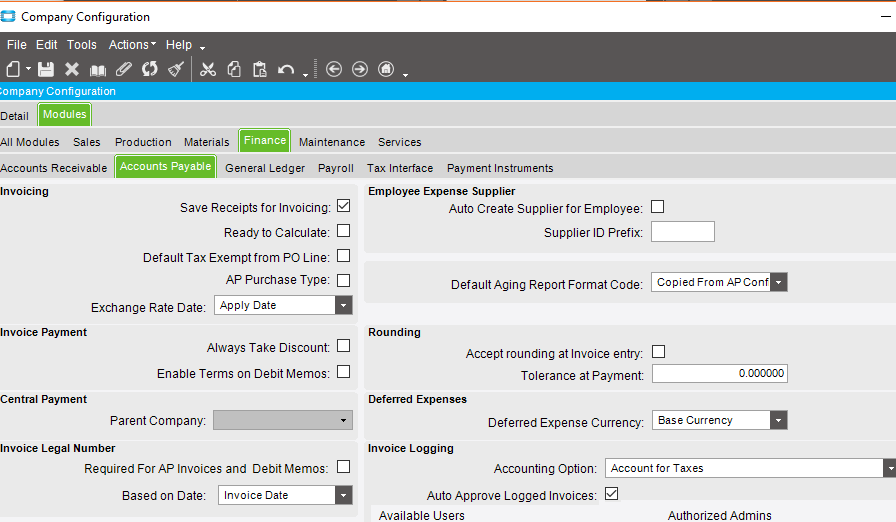The image size is (896, 522).
Task: Open Deferred Expense Currency dropdown
Action: pos(778,420)
